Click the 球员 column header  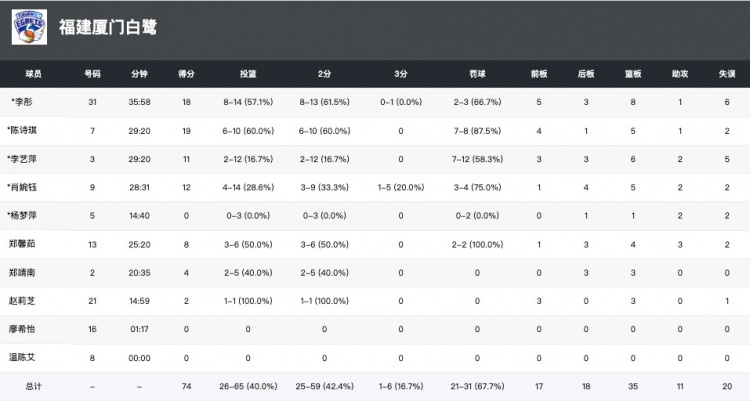coord(34,74)
